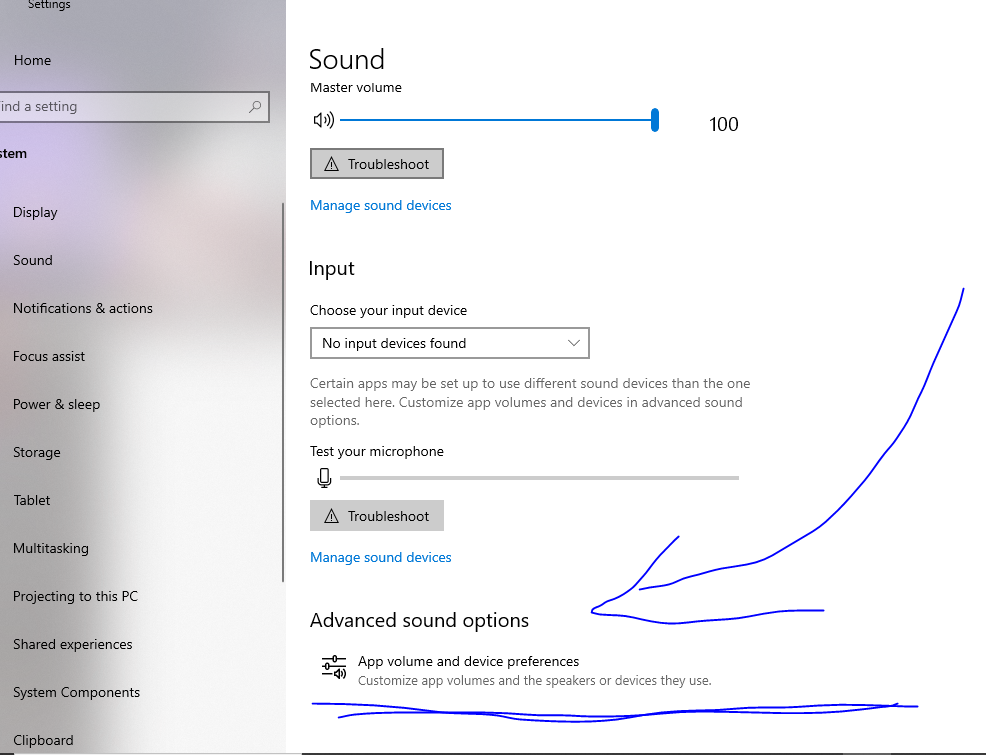Open Manage sound devices link below Master volume

tap(380, 205)
